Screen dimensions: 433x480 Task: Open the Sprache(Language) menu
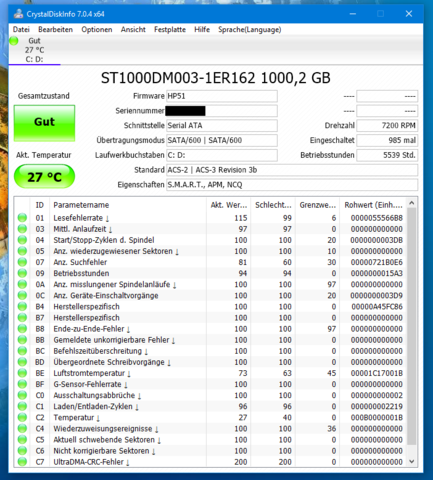[x=250, y=30]
